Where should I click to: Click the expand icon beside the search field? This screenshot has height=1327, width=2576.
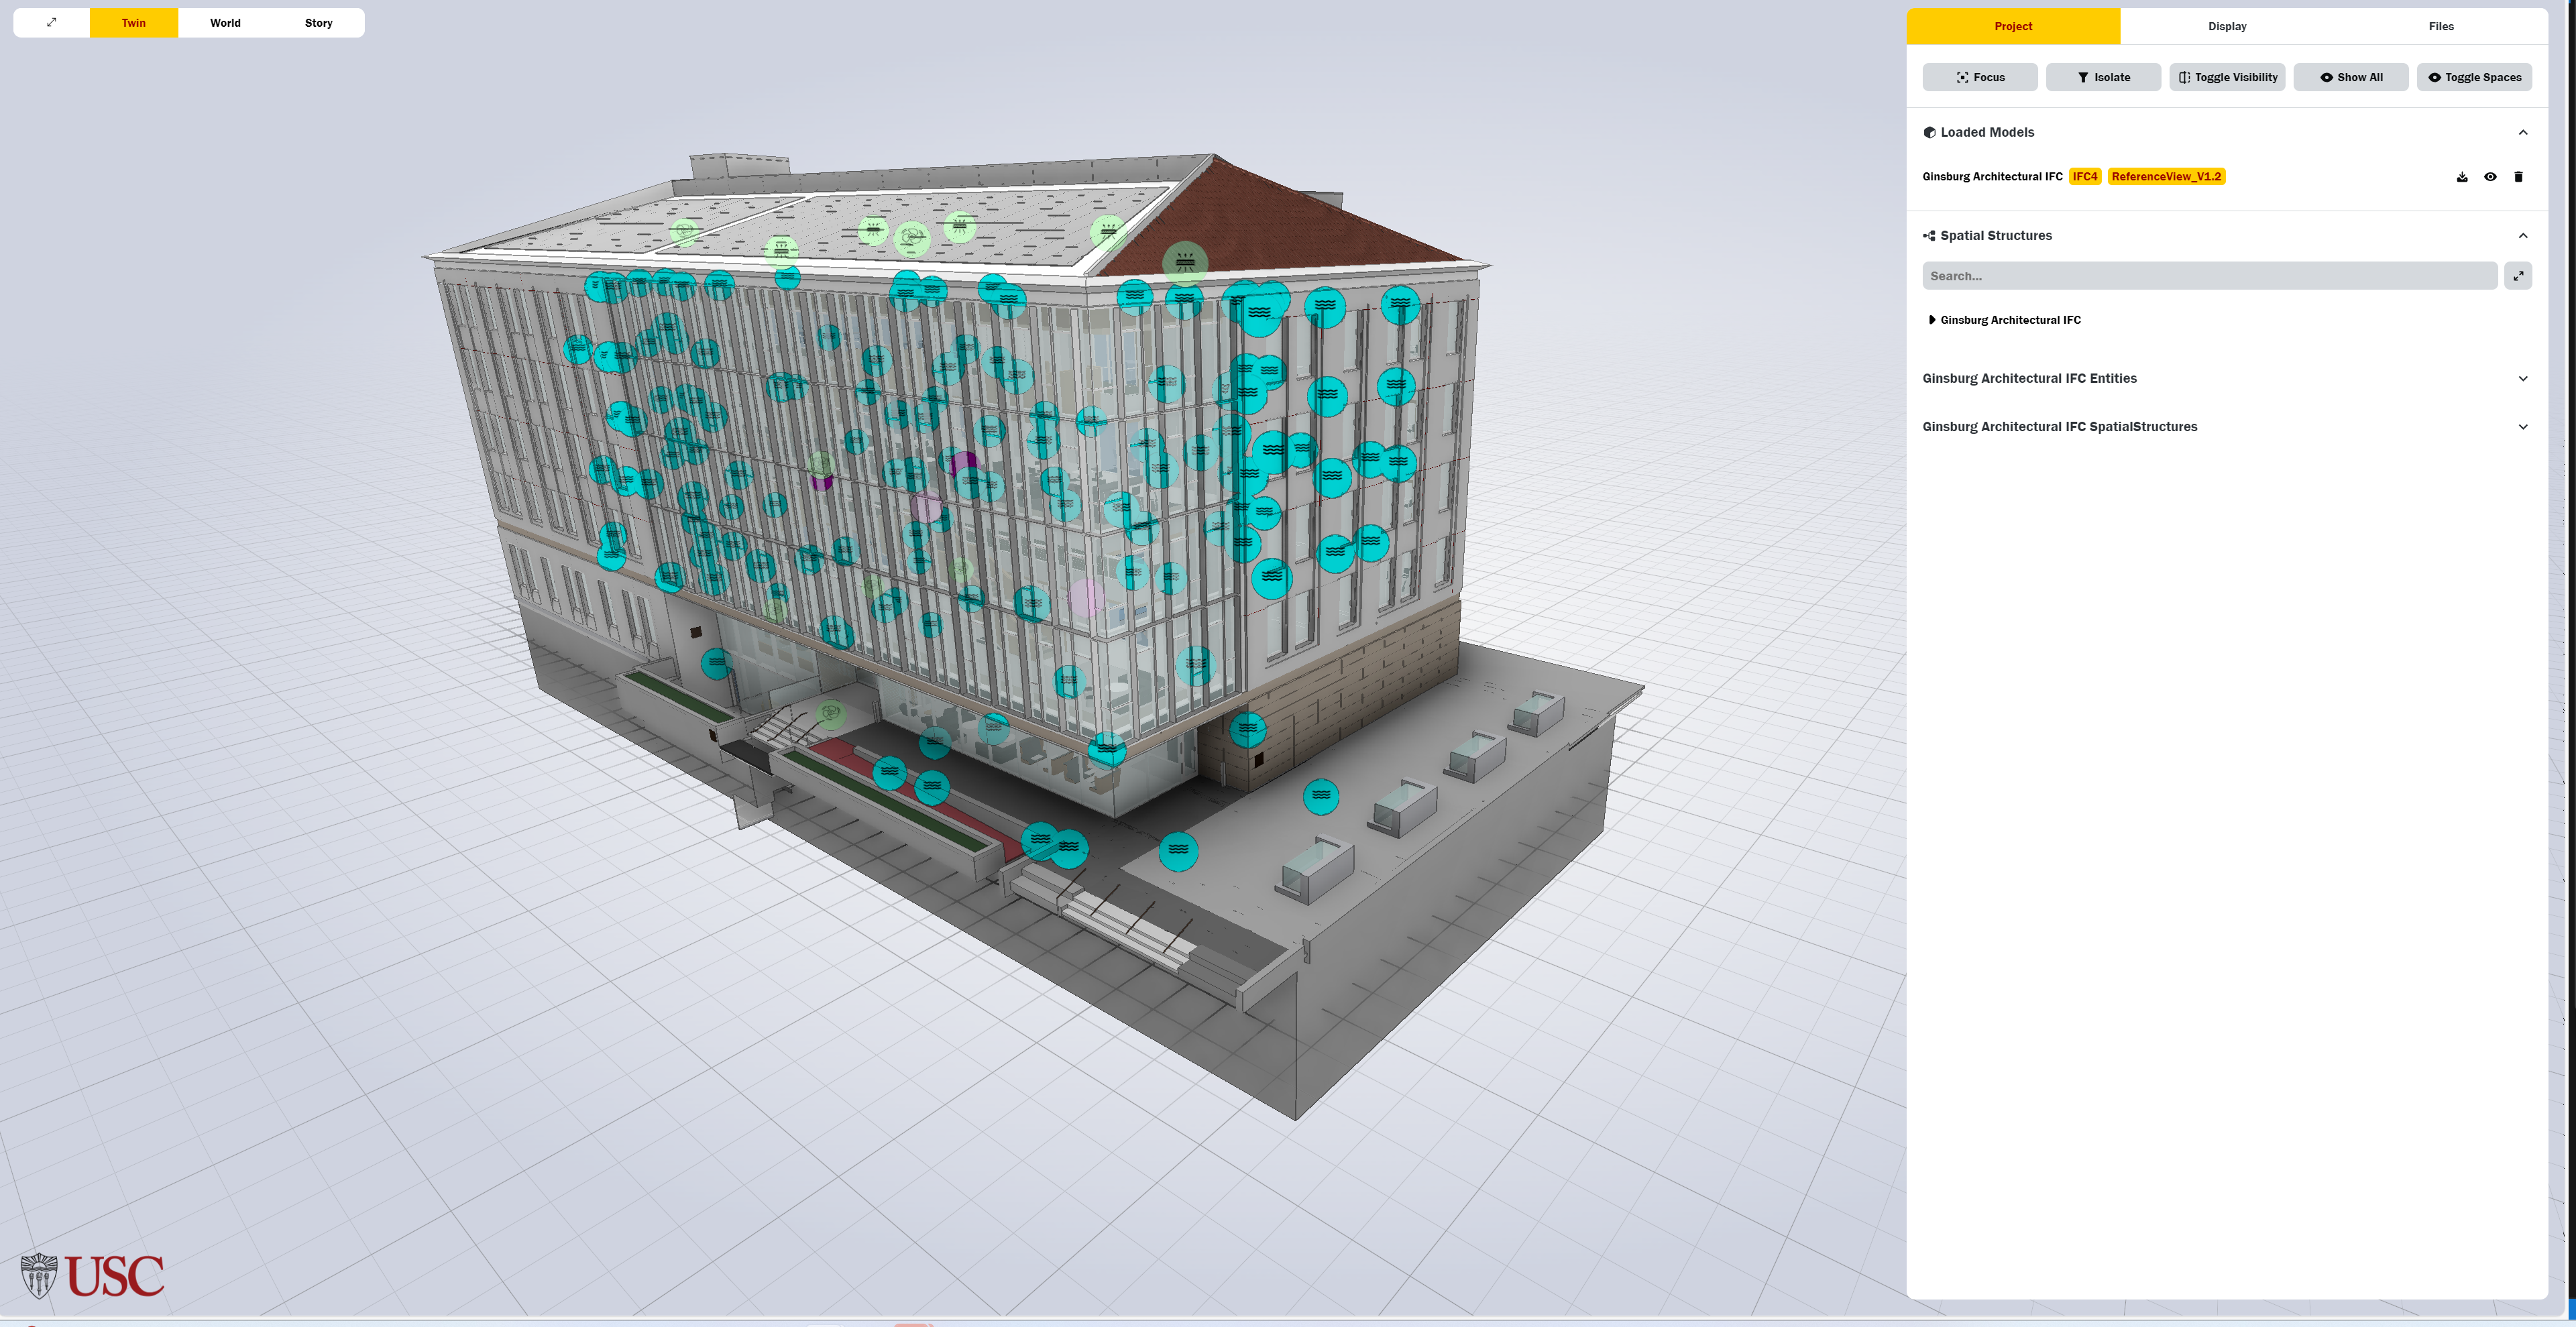coord(2518,276)
